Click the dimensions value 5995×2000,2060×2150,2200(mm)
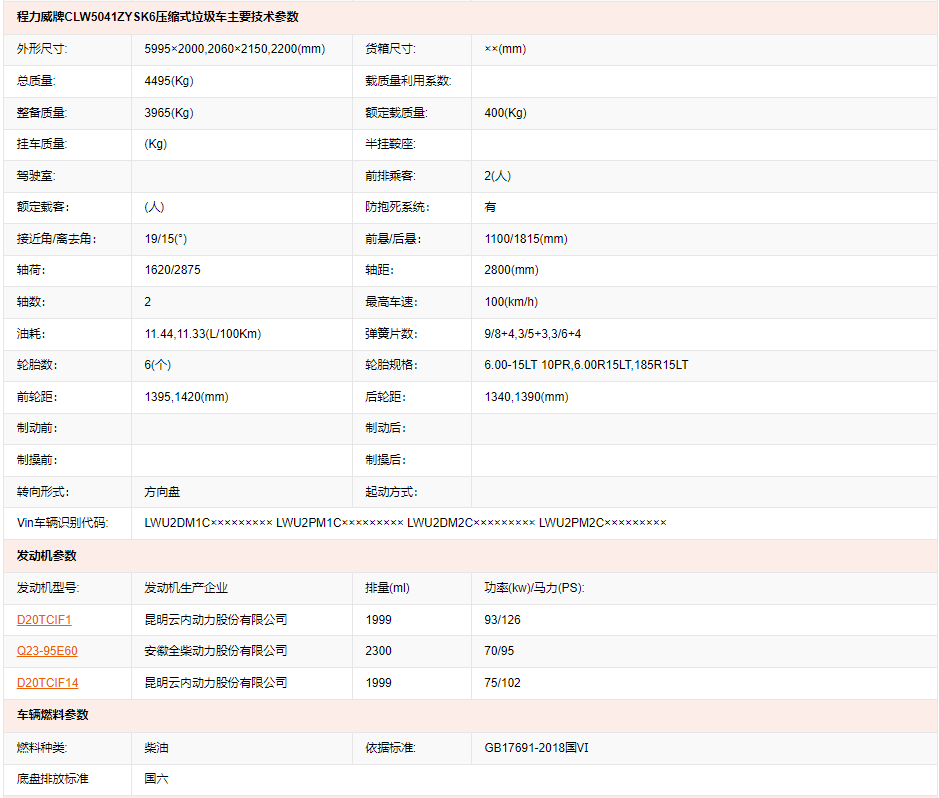The image size is (939, 798). pyautogui.click(x=235, y=49)
